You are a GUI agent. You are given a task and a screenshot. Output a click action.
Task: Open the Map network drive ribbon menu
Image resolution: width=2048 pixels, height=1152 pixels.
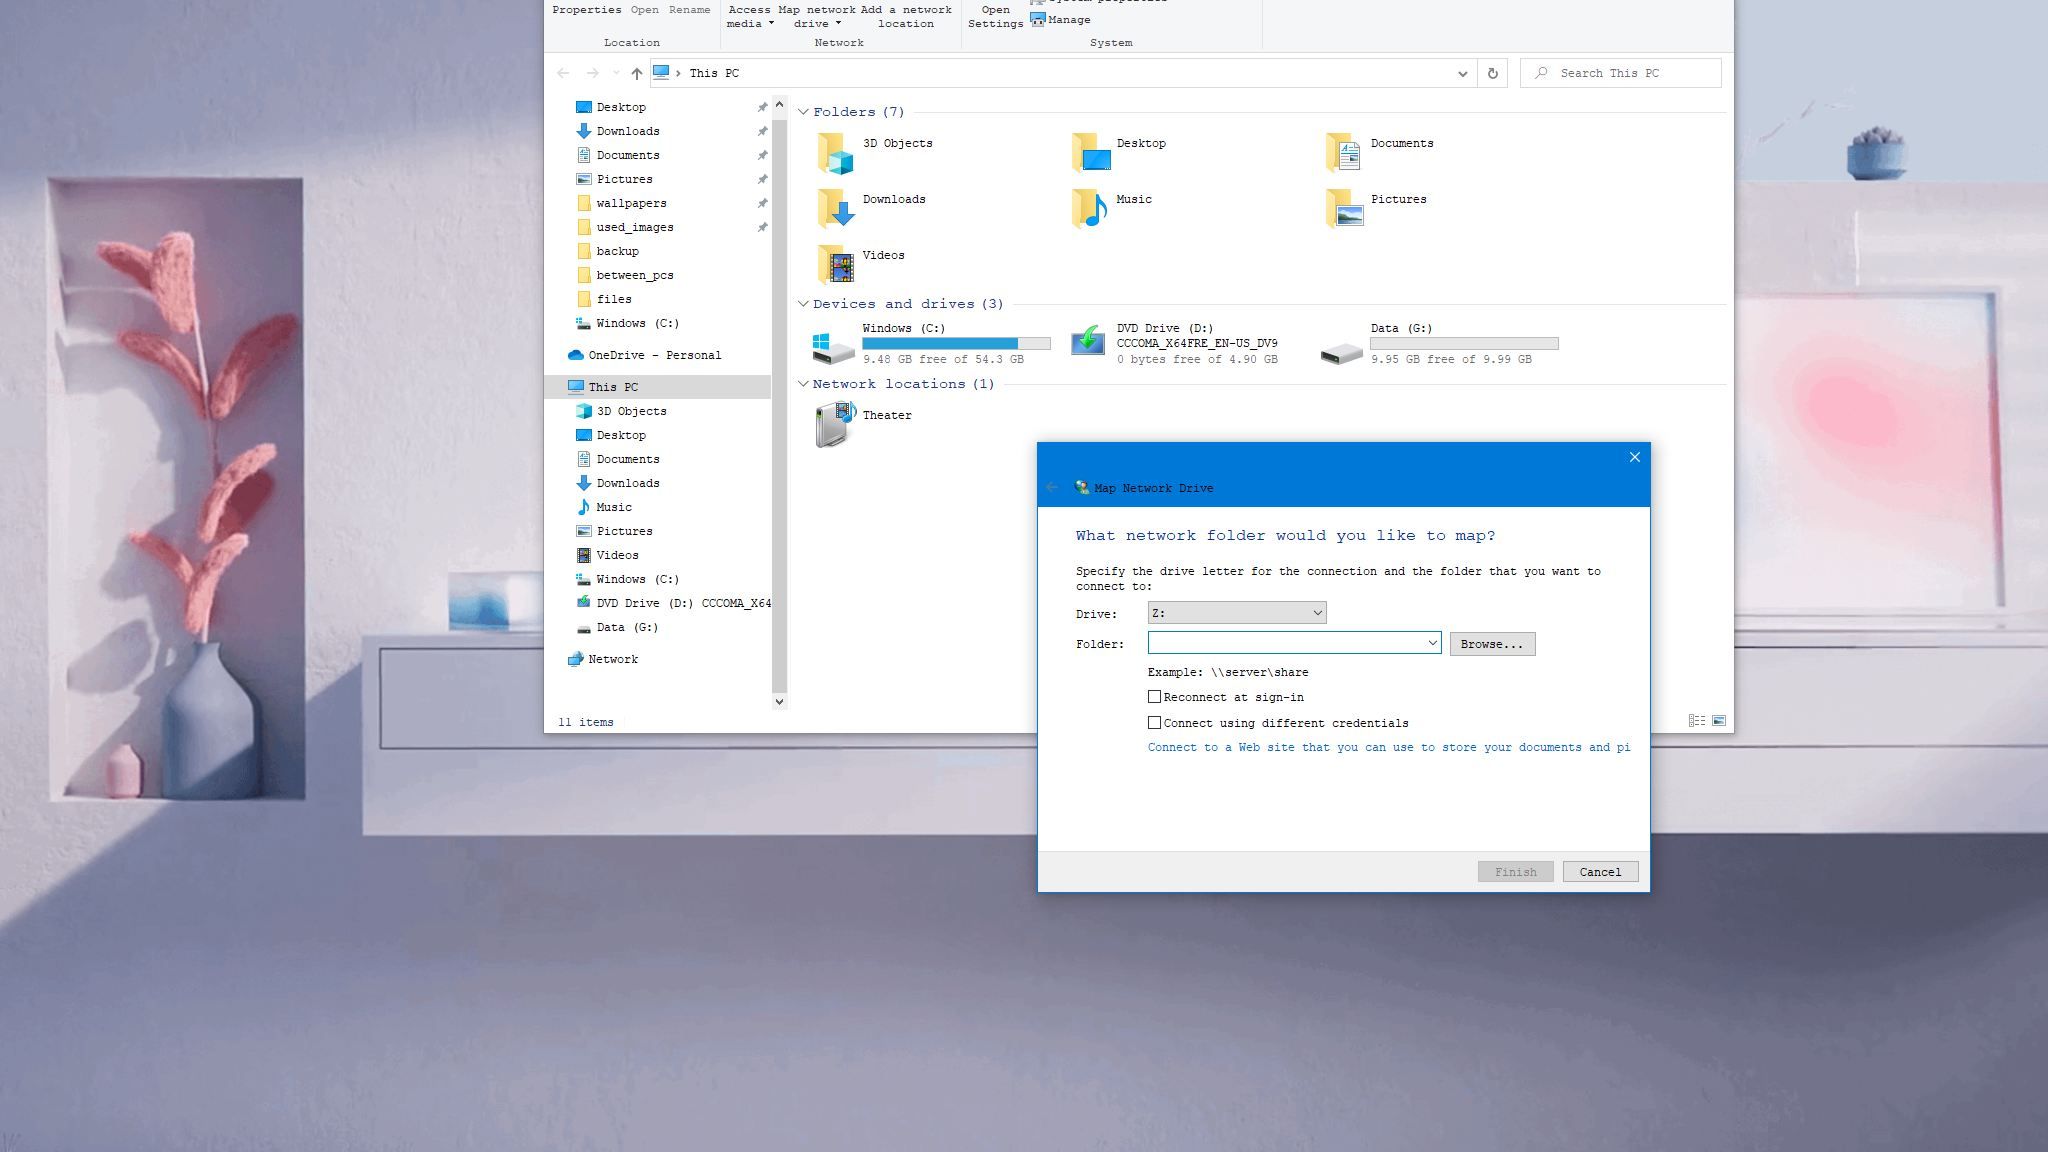tap(817, 17)
